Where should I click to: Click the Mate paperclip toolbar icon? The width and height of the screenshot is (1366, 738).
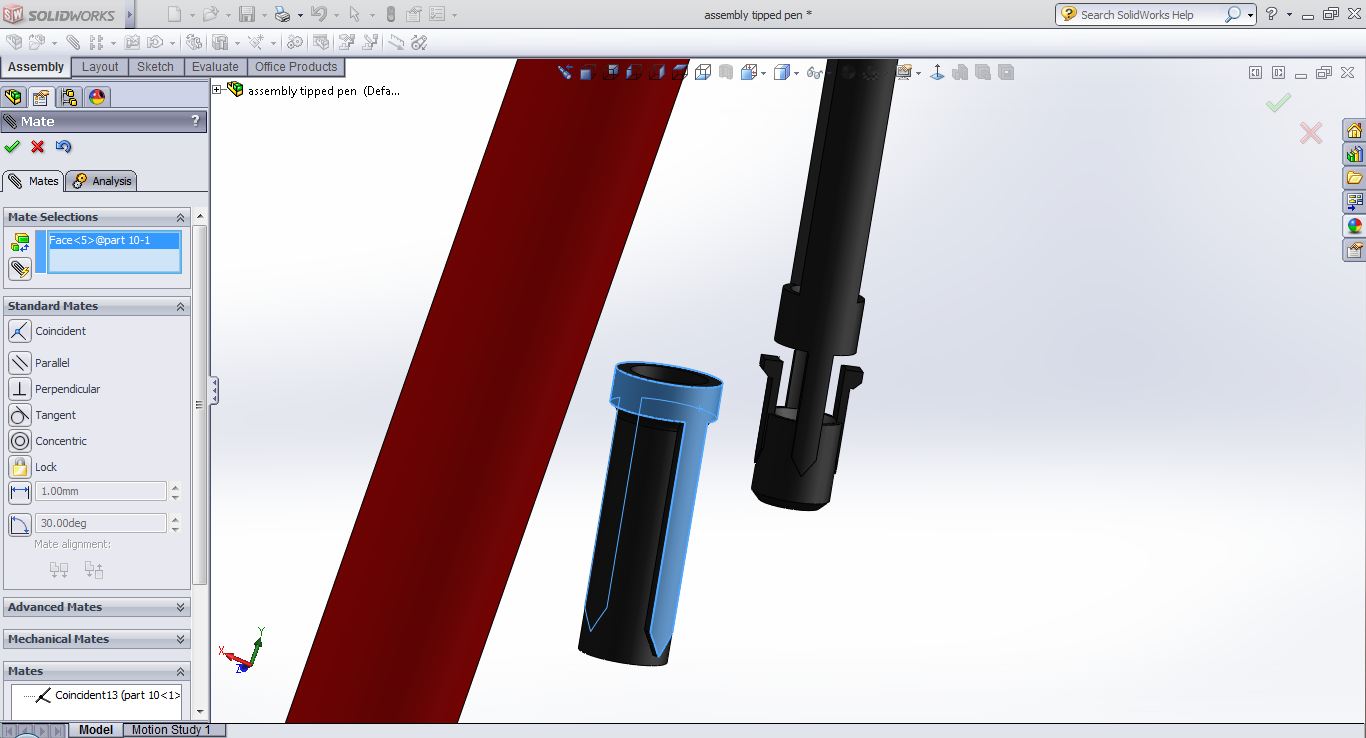(x=73, y=42)
